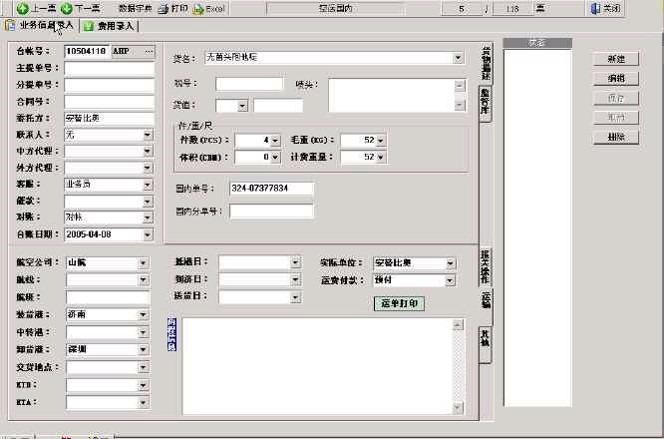Screen dimensions: 664x439
Task: Click the ellipsis button beside 台帐号 field
Action: click(149, 50)
